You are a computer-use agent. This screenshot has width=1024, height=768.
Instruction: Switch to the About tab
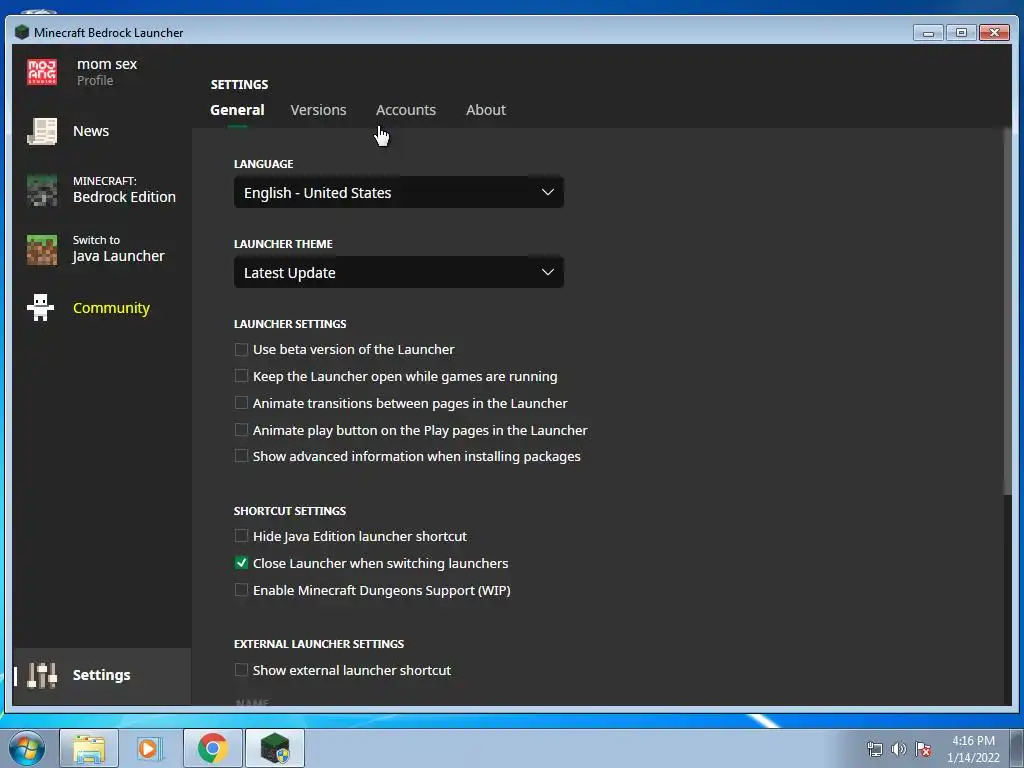486,110
